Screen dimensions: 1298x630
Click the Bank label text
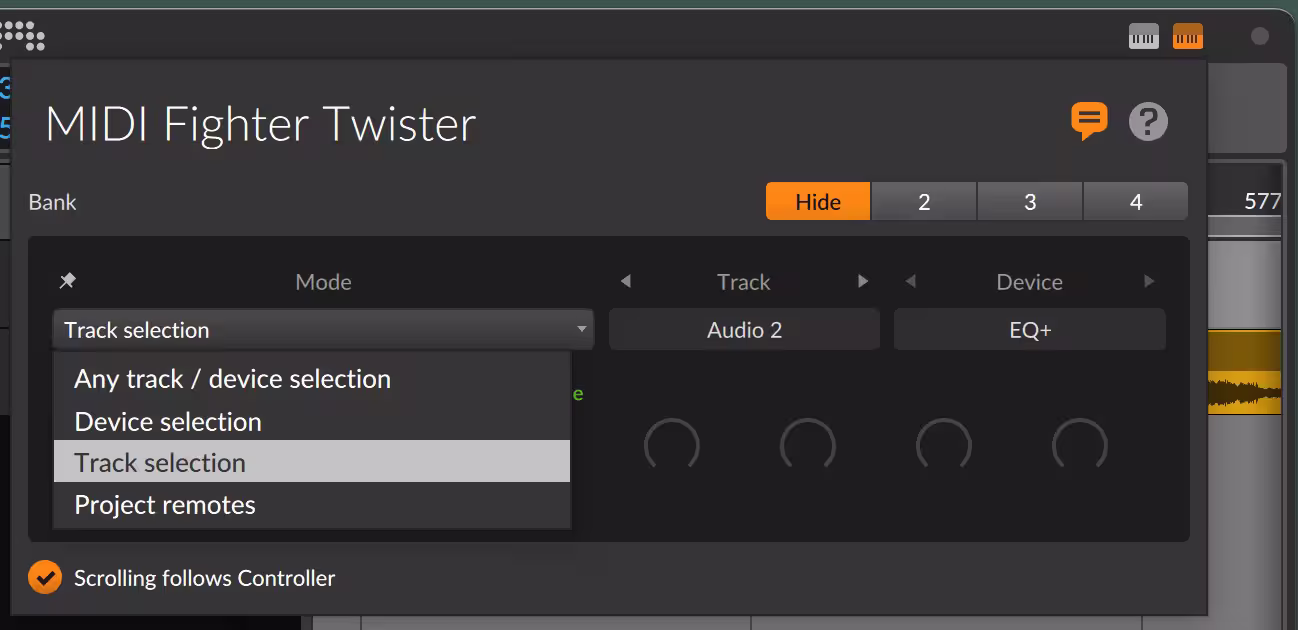(53, 202)
